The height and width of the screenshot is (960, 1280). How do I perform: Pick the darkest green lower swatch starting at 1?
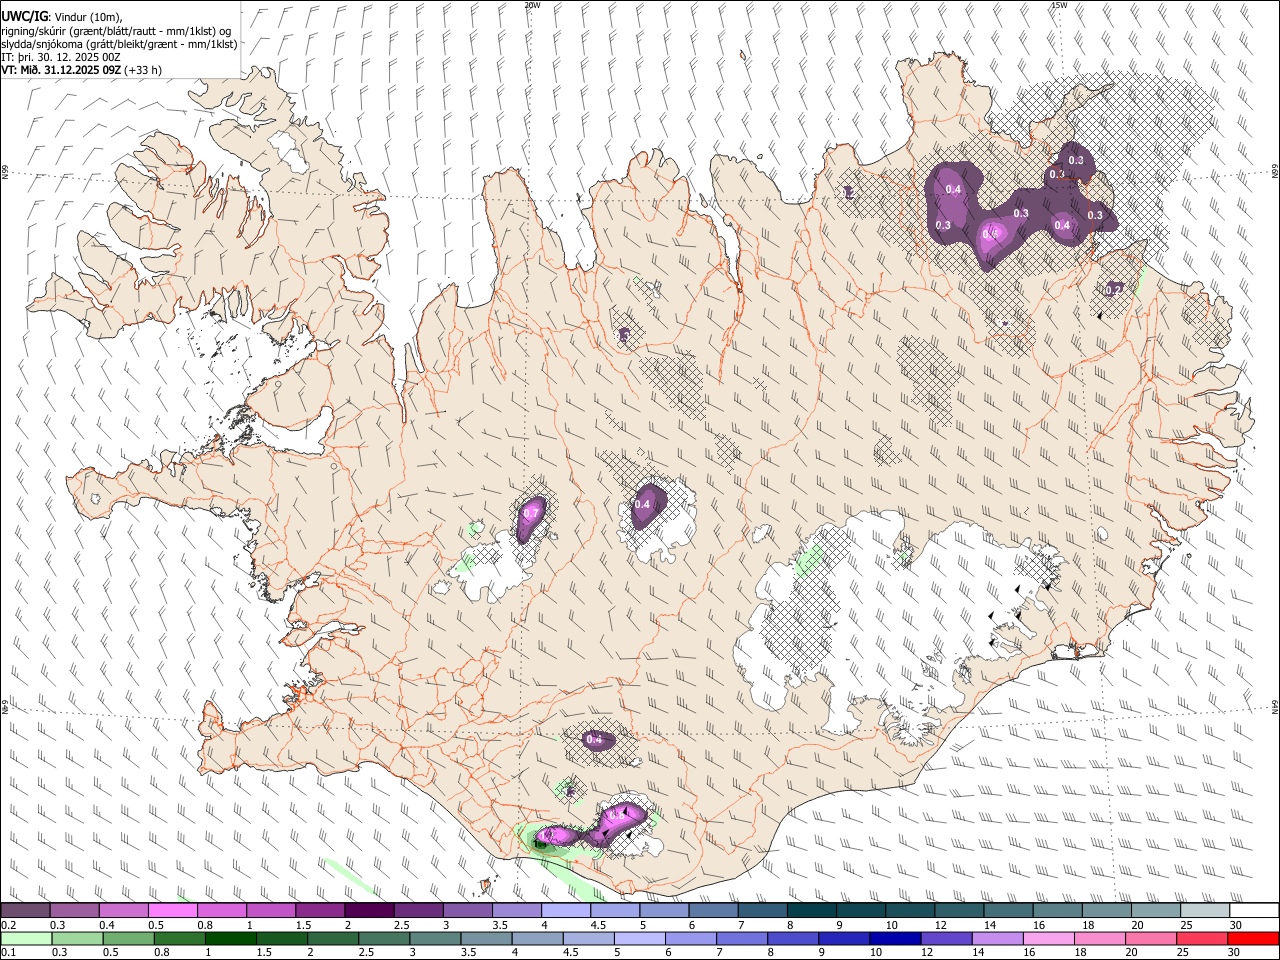(230, 939)
